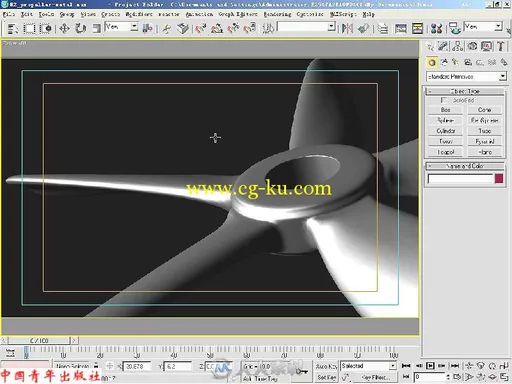The width and height of the screenshot is (512, 384).
Task: Open the Render Scene dialog icon
Action: point(454,29)
